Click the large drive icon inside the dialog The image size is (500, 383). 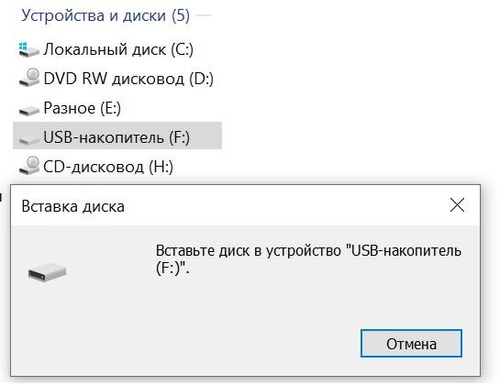(x=47, y=272)
